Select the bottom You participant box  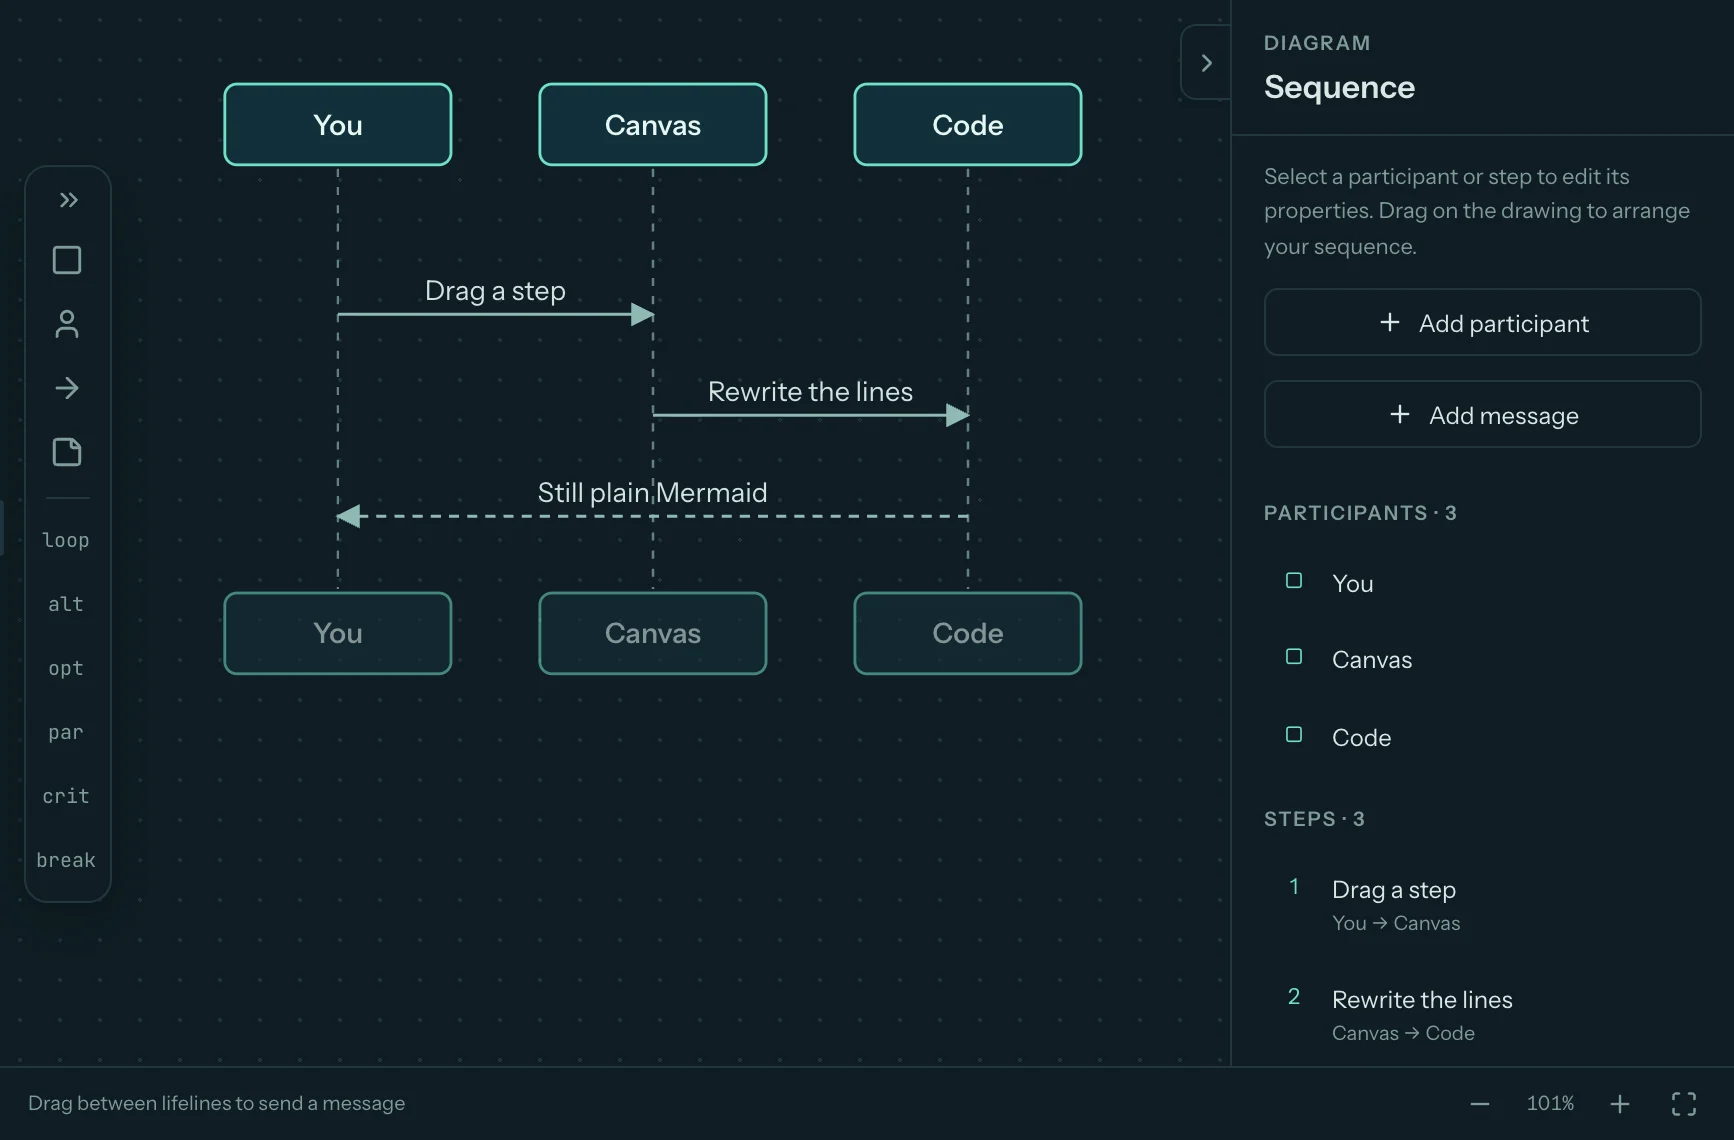pyautogui.click(x=338, y=633)
